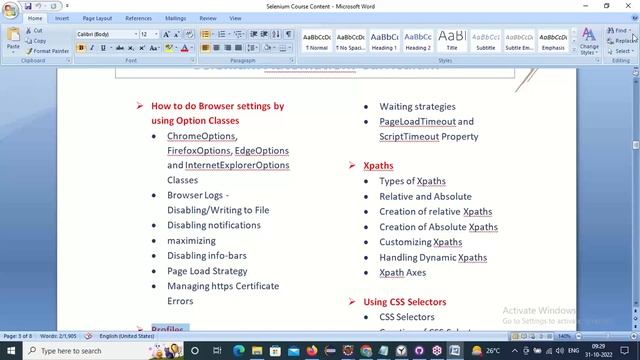Viewport: 640px width, 360px height.
Task: Open Microsoft Edge from the taskbar
Action: pyautogui.click(x=239, y=351)
